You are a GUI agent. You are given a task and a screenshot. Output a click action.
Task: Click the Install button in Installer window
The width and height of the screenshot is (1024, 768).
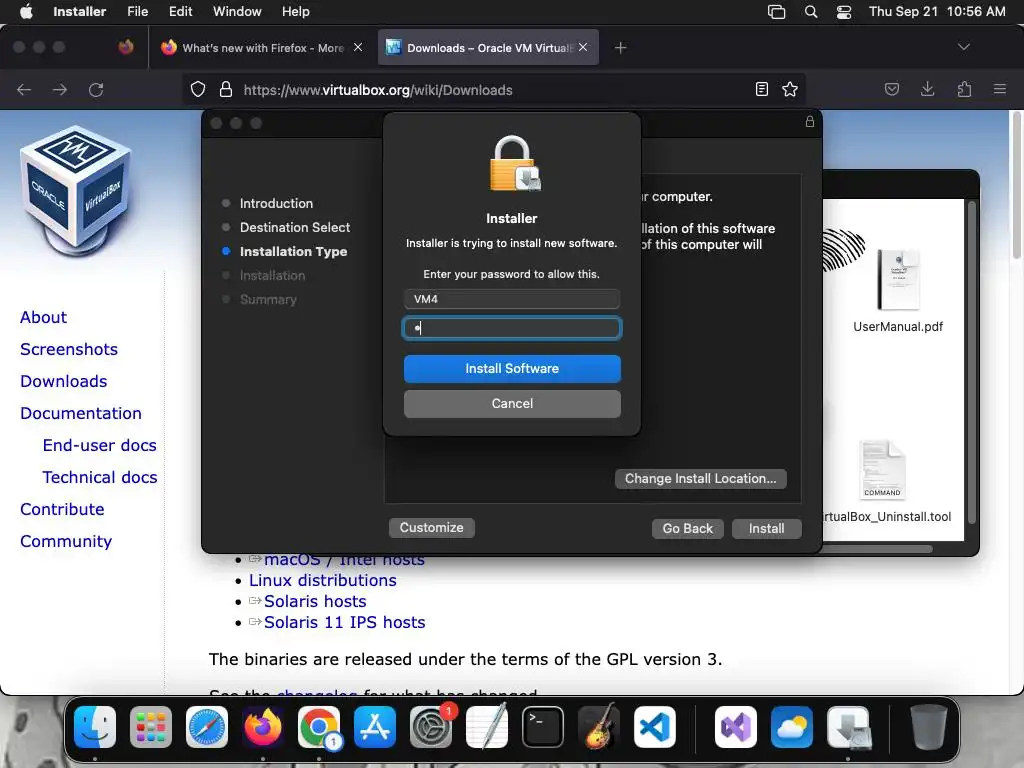click(x=766, y=528)
